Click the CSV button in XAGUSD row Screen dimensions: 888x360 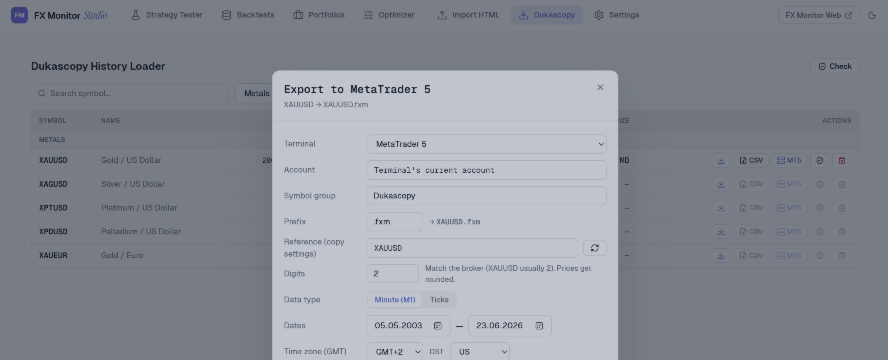(751, 184)
